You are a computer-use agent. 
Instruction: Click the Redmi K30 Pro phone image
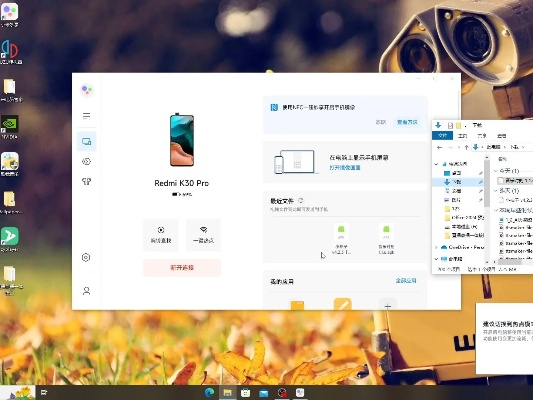182,140
